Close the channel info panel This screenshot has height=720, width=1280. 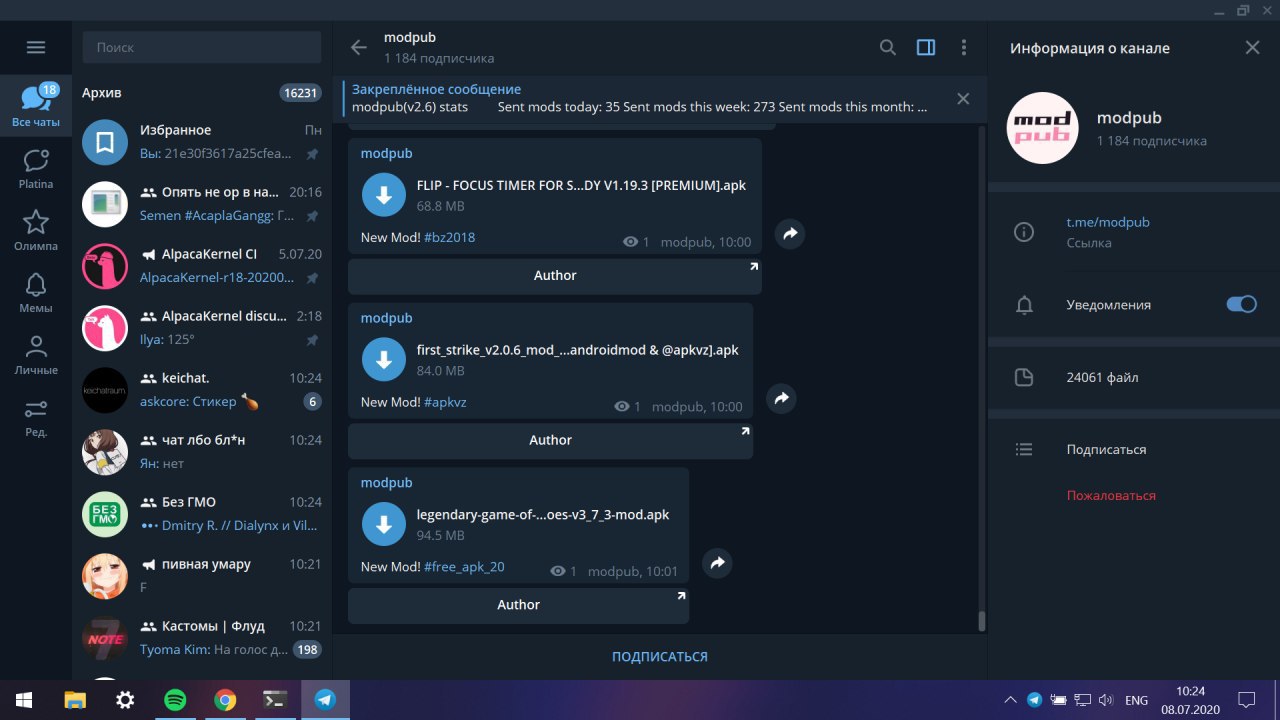[x=1252, y=47]
